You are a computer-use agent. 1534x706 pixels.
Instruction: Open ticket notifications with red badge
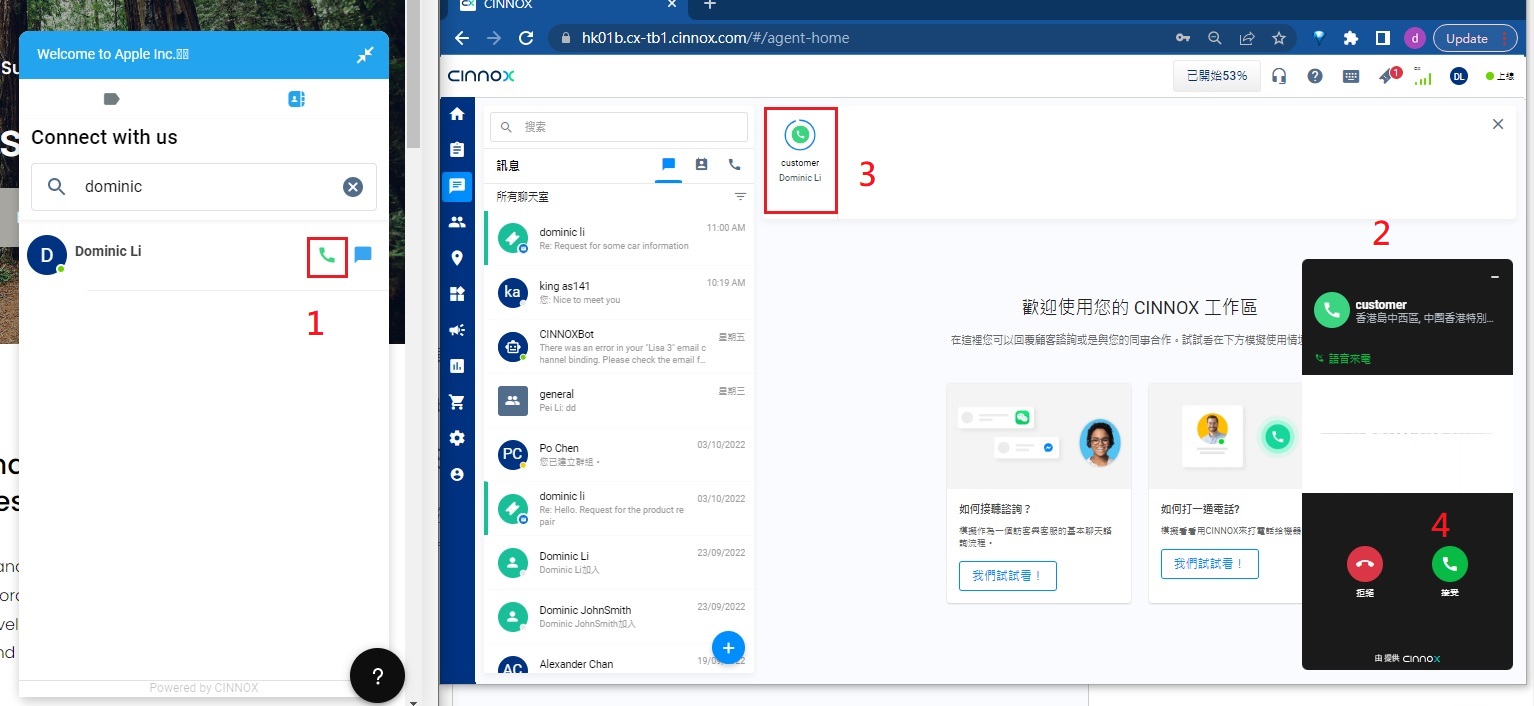[1388, 76]
